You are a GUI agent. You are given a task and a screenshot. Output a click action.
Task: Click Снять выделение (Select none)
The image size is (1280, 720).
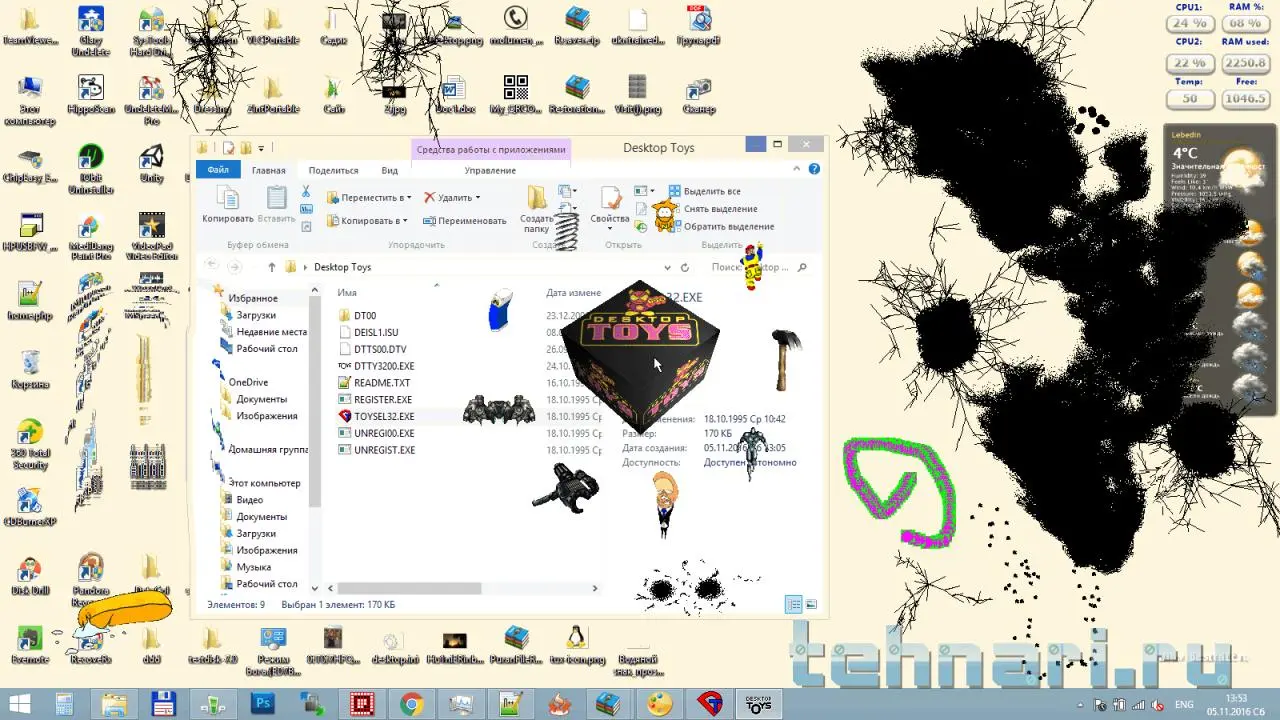pos(713,209)
